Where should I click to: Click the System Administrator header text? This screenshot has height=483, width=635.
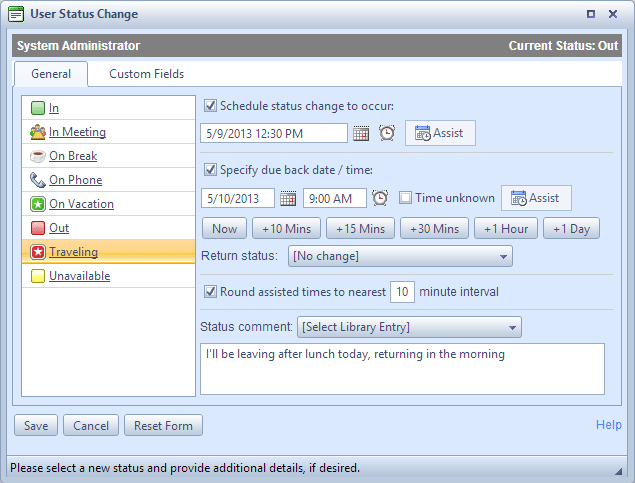click(79, 46)
